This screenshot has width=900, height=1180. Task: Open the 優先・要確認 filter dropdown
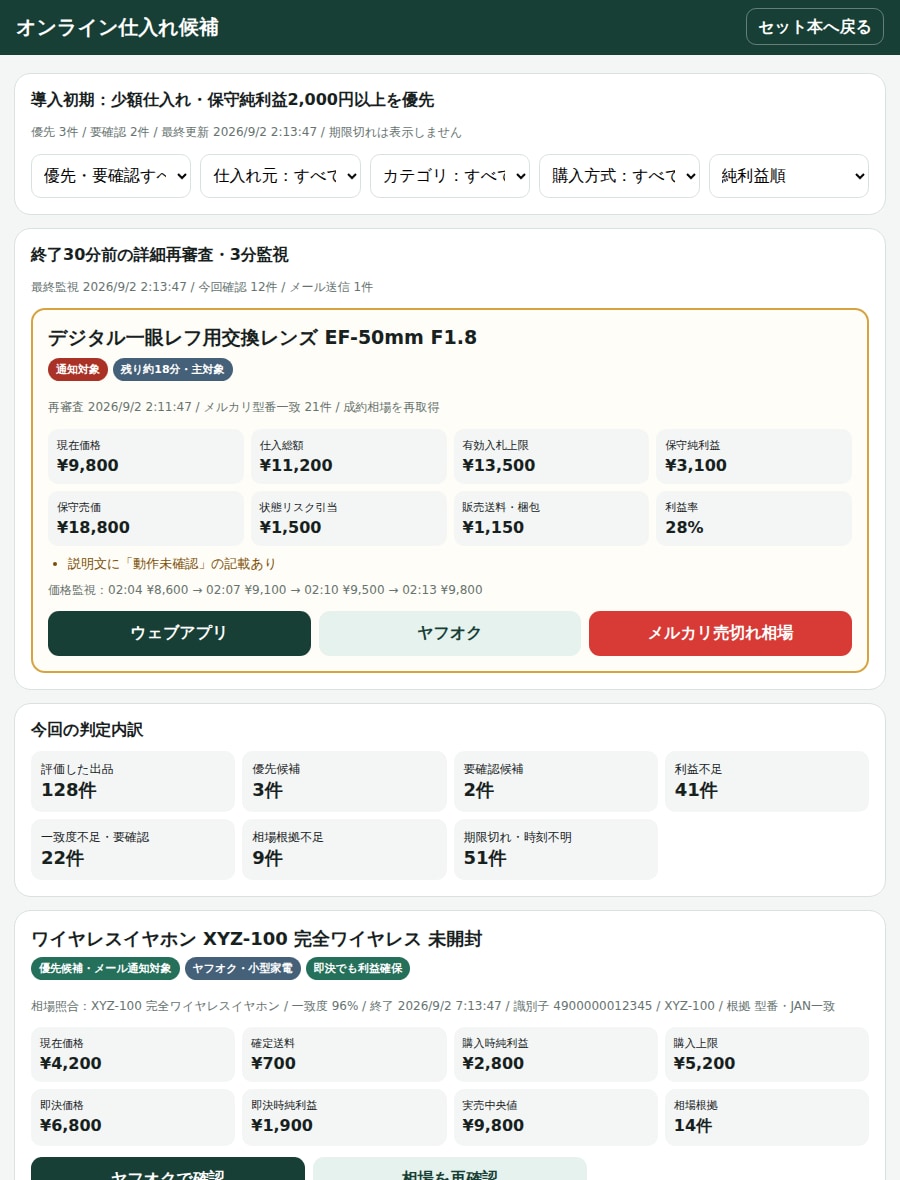click(x=111, y=176)
